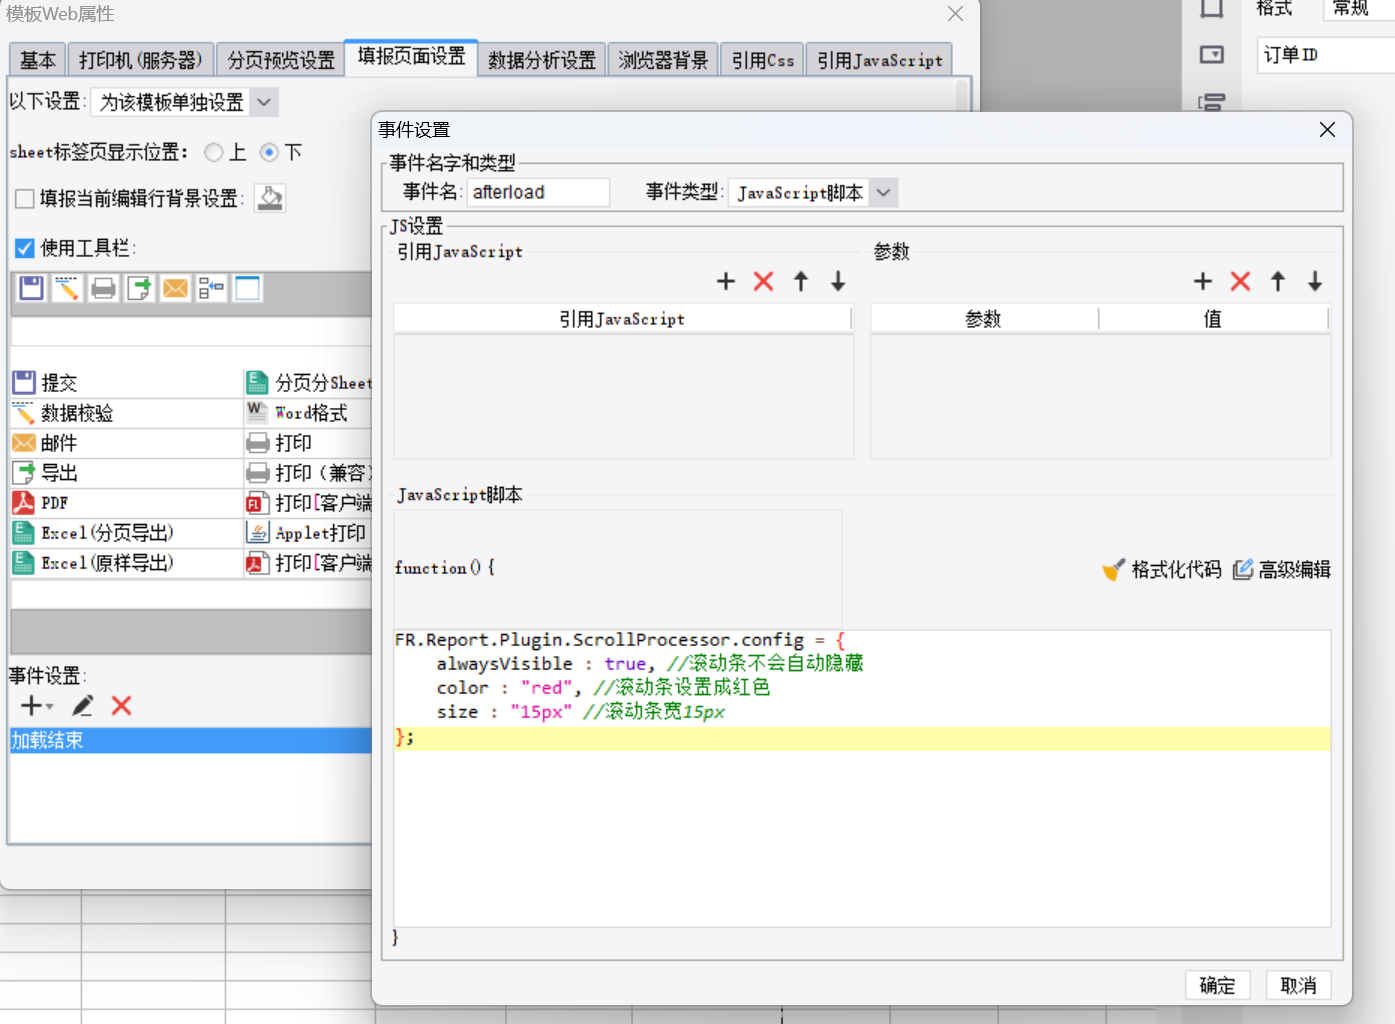Move referenced JavaScript entry up

pos(801,282)
